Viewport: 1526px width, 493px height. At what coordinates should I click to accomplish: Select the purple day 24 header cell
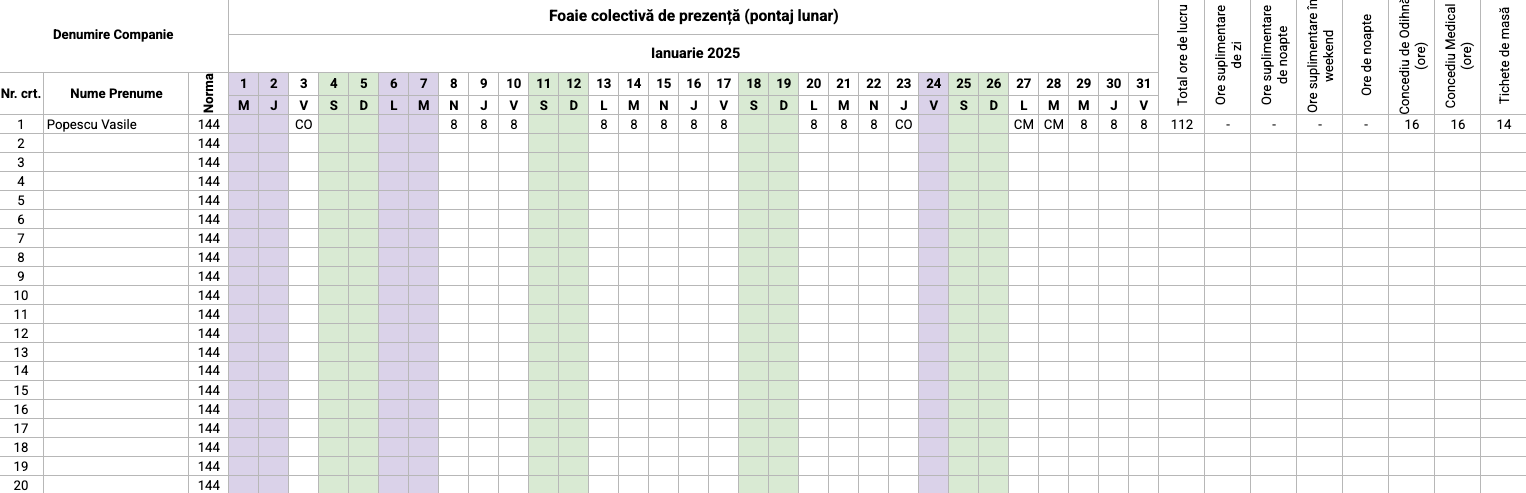click(x=933, y=84)
